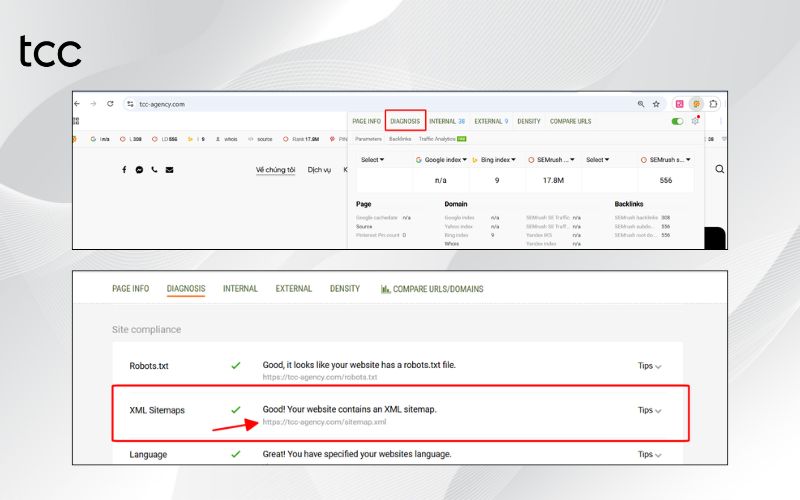Expand Tips for Language row
The height and width of the screenshot is (500, 800).
coord(649,454)
